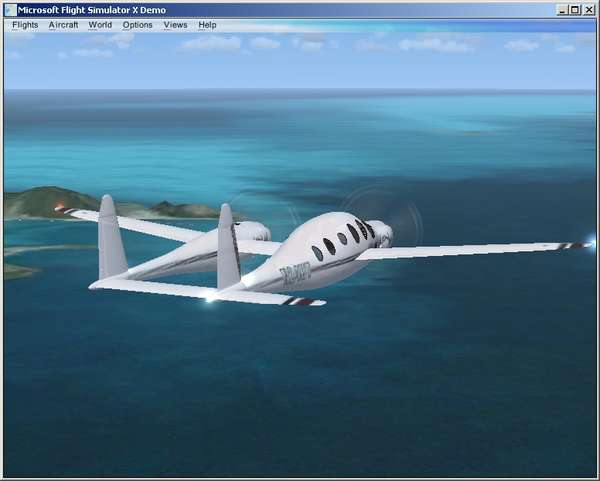Open the World menu
The width and height of the screenshot is (600, 481).
[x=100, y=25]
